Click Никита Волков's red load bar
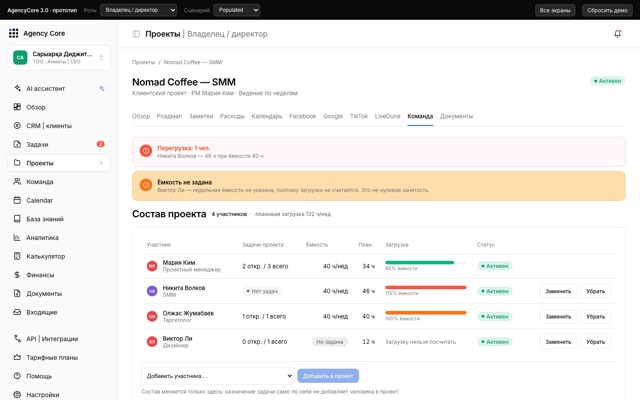Viewport: 640px width, 400px height. click(x=425, y=287)
